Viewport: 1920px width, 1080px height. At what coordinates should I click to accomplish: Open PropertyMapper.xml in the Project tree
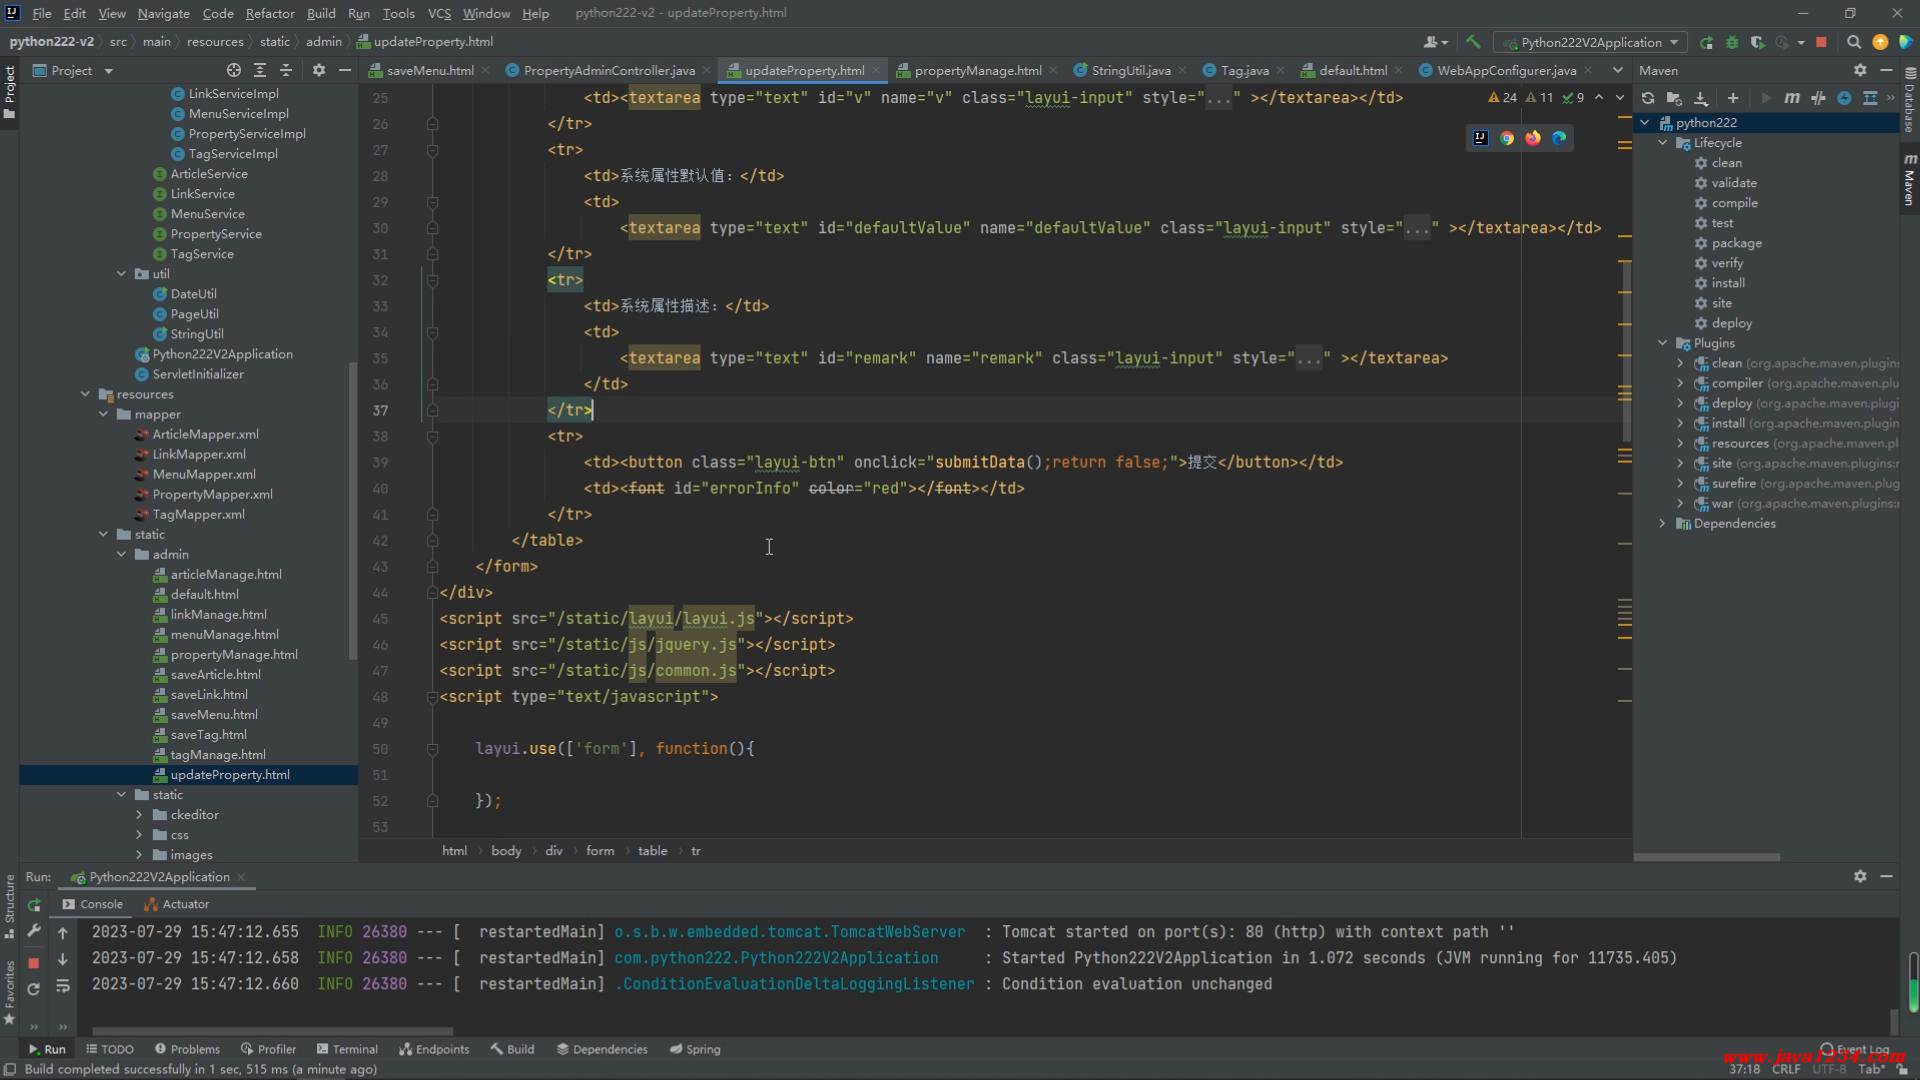click(212, 494)
